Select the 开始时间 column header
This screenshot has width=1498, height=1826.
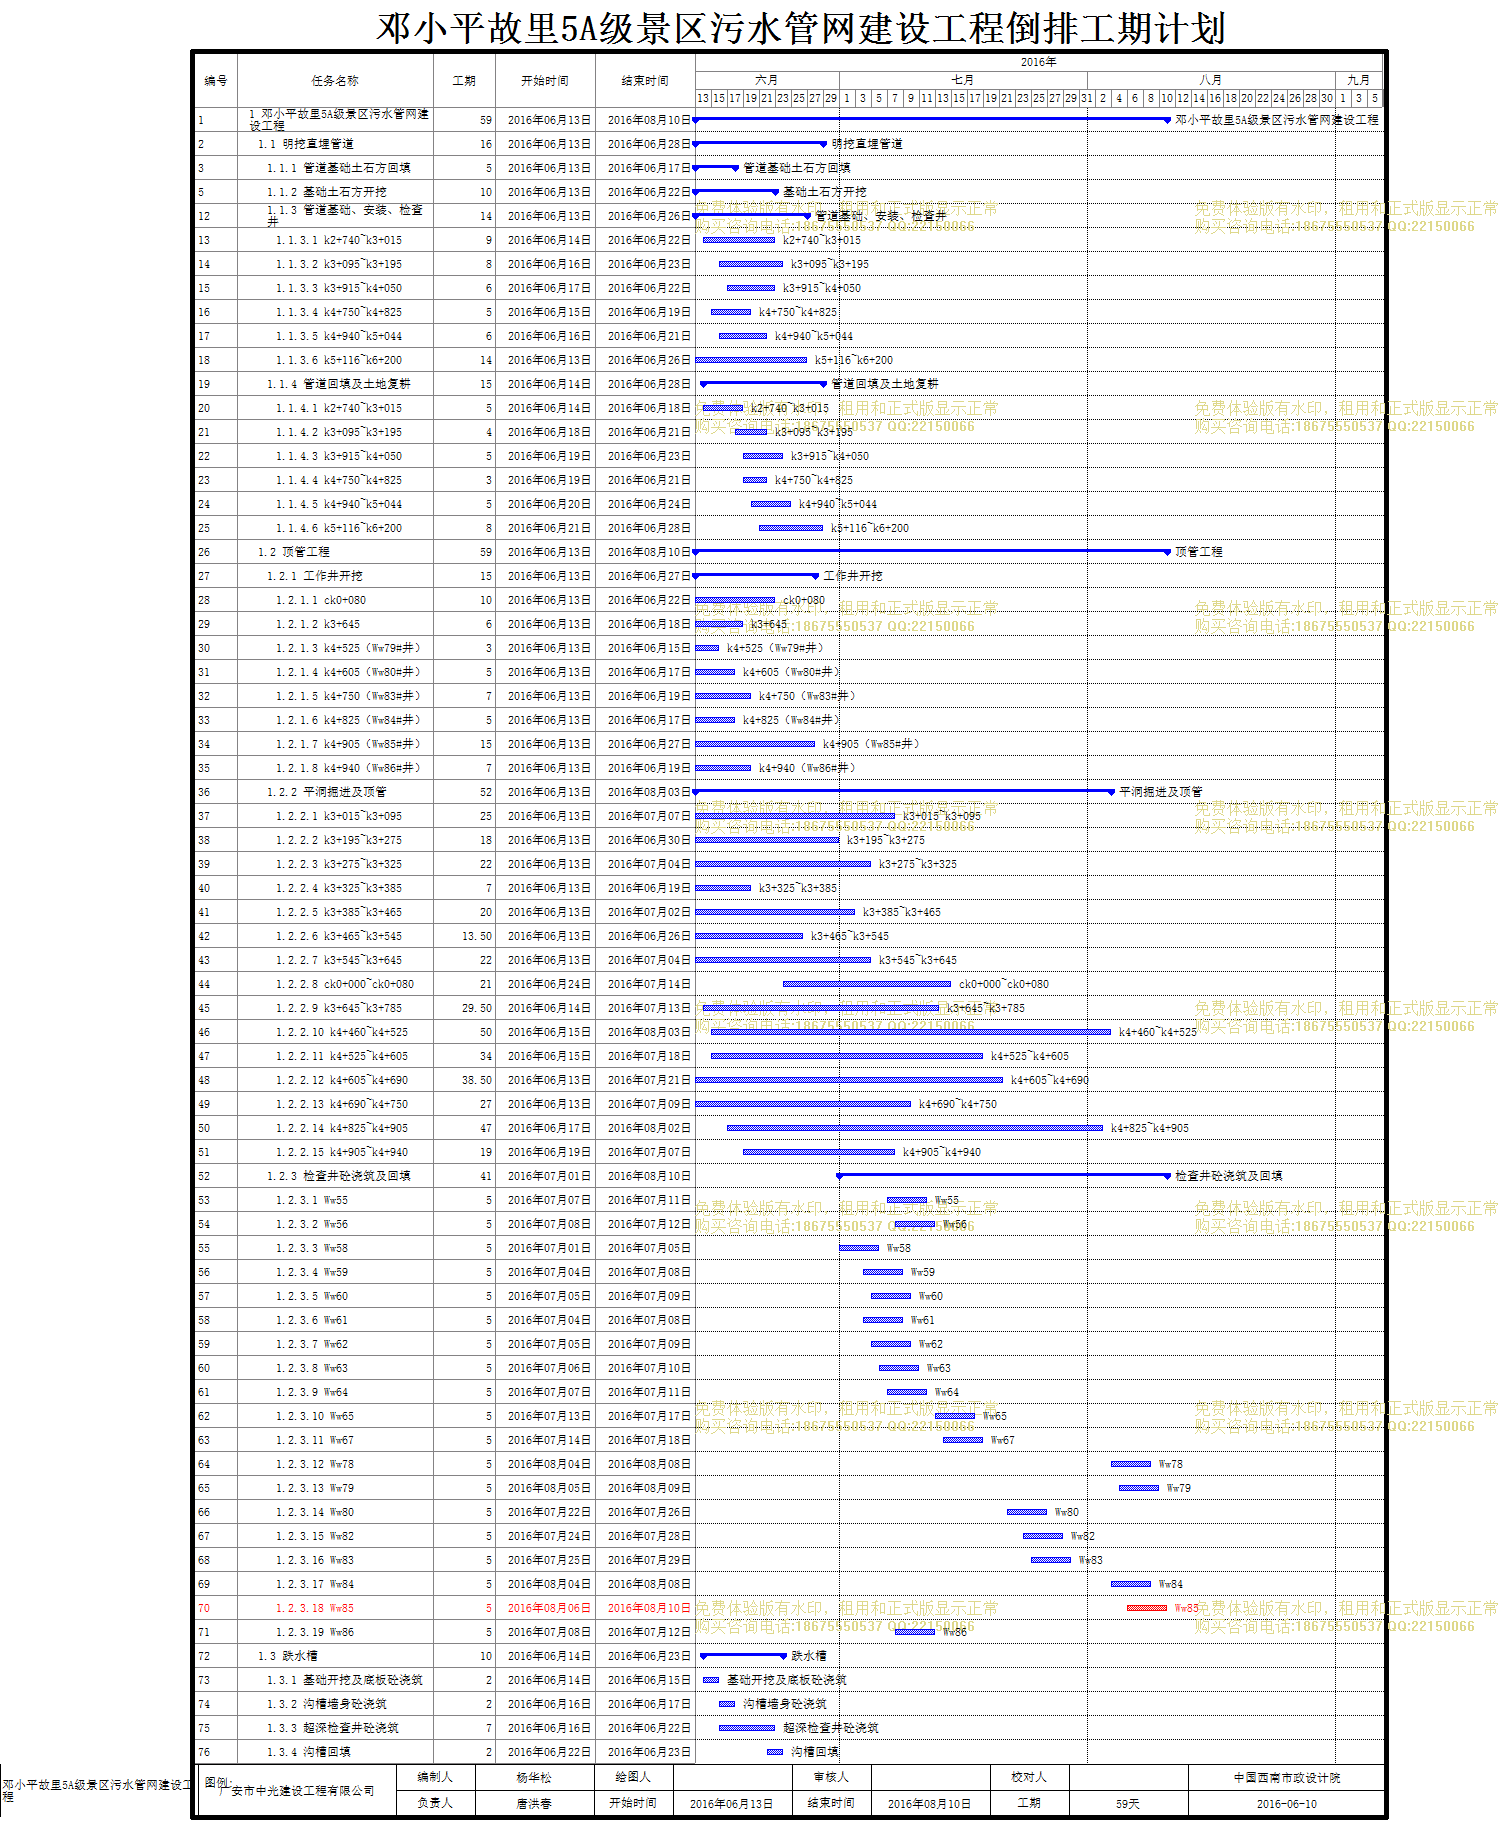coord(545,81)
